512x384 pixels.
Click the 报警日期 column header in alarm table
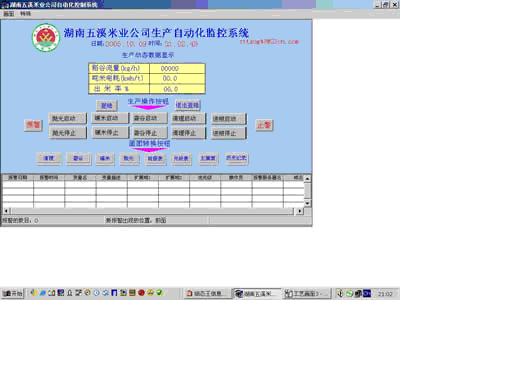17,178
